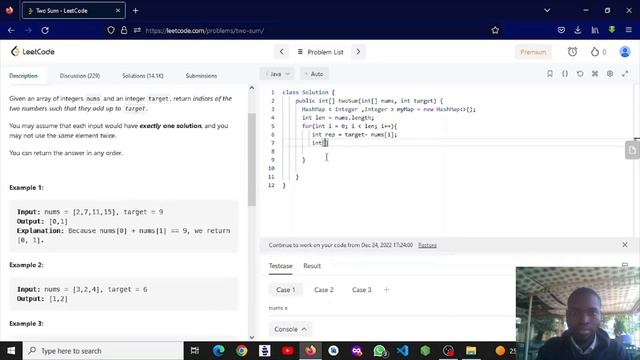Image resolution: width=640 pixels, height=360 pixels.
Task: Add a new testcase with plus icon
Action: click(x=386, y=290)
